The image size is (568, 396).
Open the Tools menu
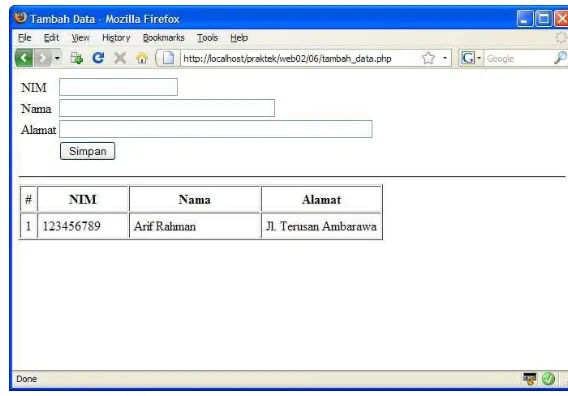[207, 38]
